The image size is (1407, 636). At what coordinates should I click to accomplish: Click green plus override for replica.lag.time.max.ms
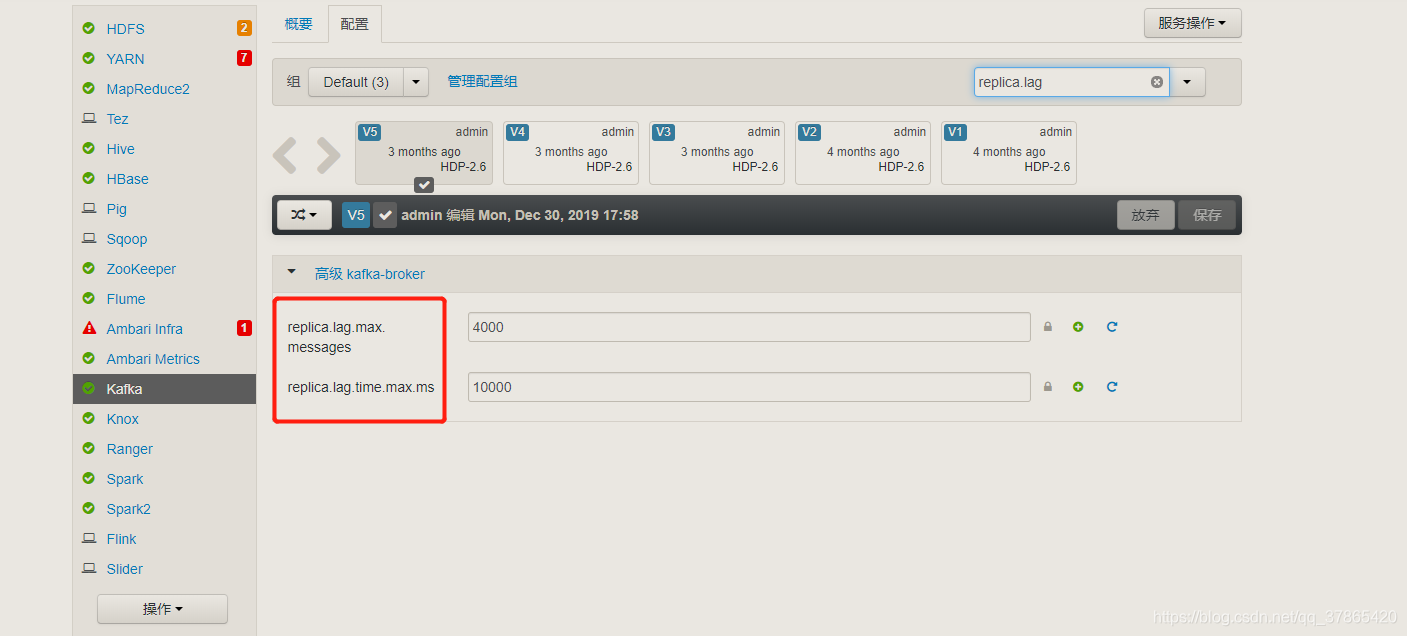click(1078, 387)
